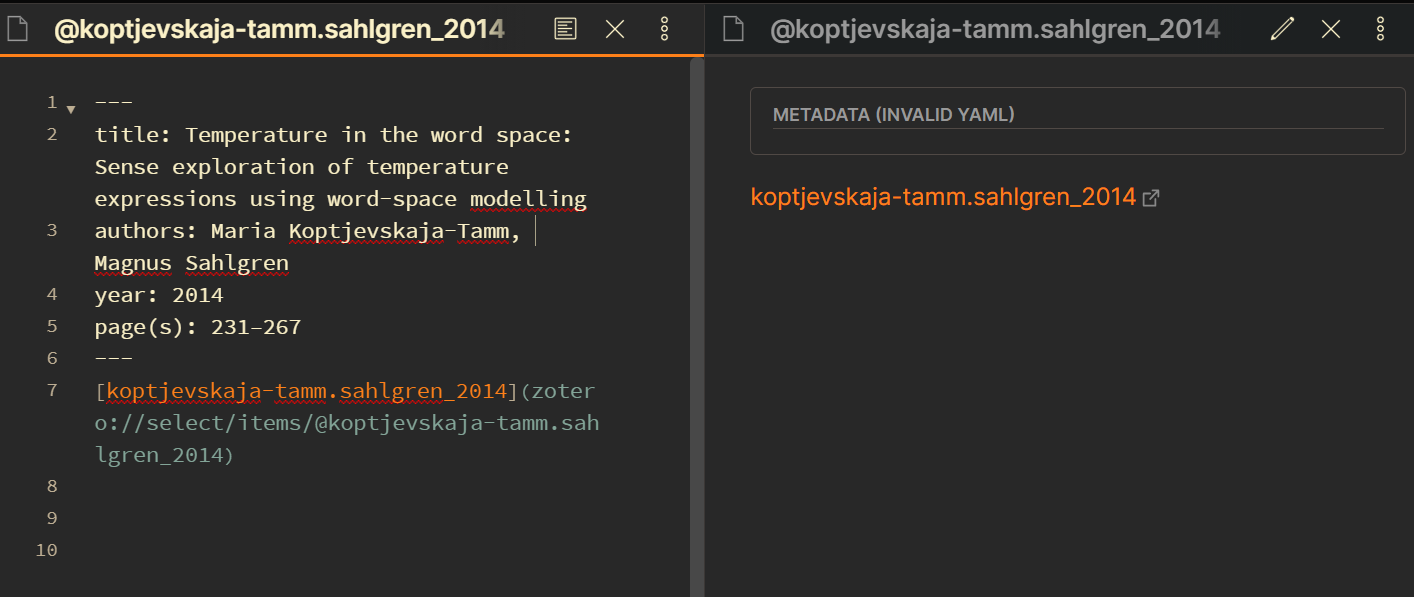Close the left editor pane

point(615,29)
